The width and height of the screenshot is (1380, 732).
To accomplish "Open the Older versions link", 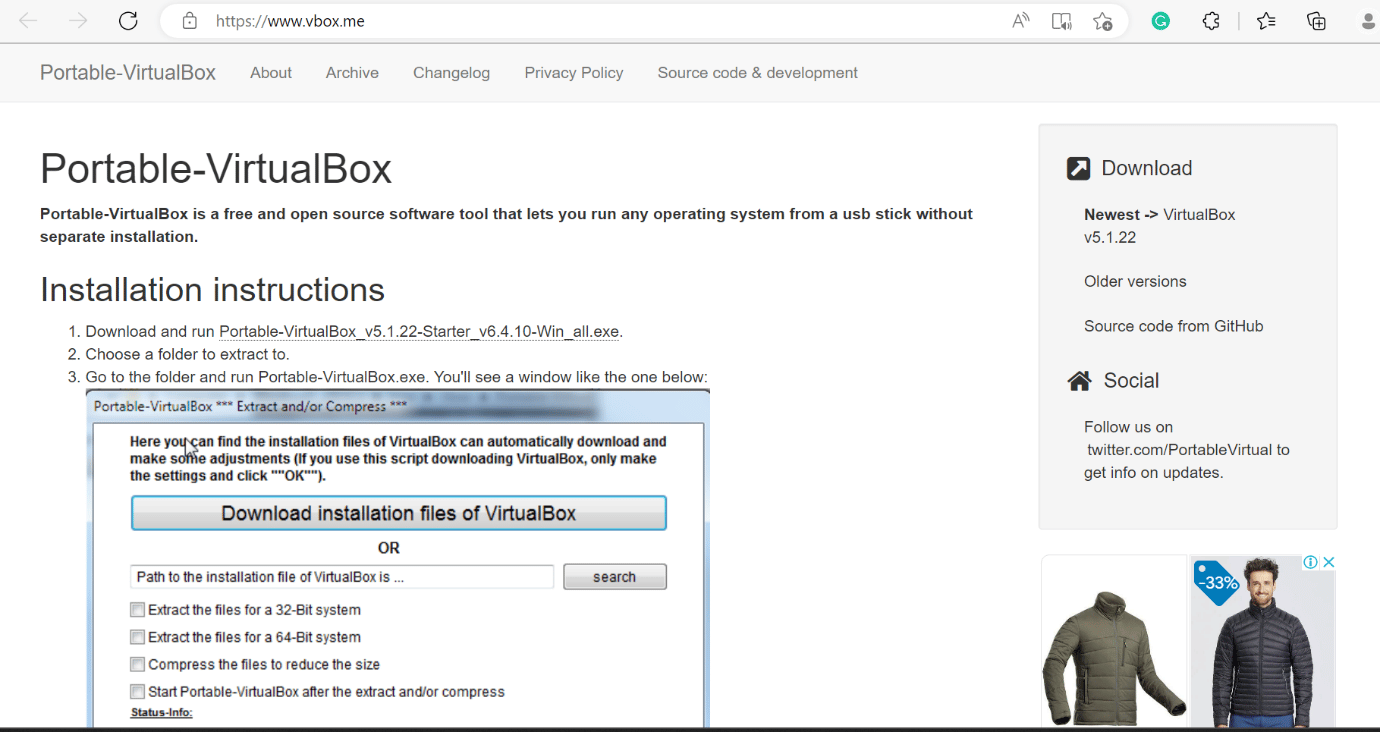I will (1135, 282).
